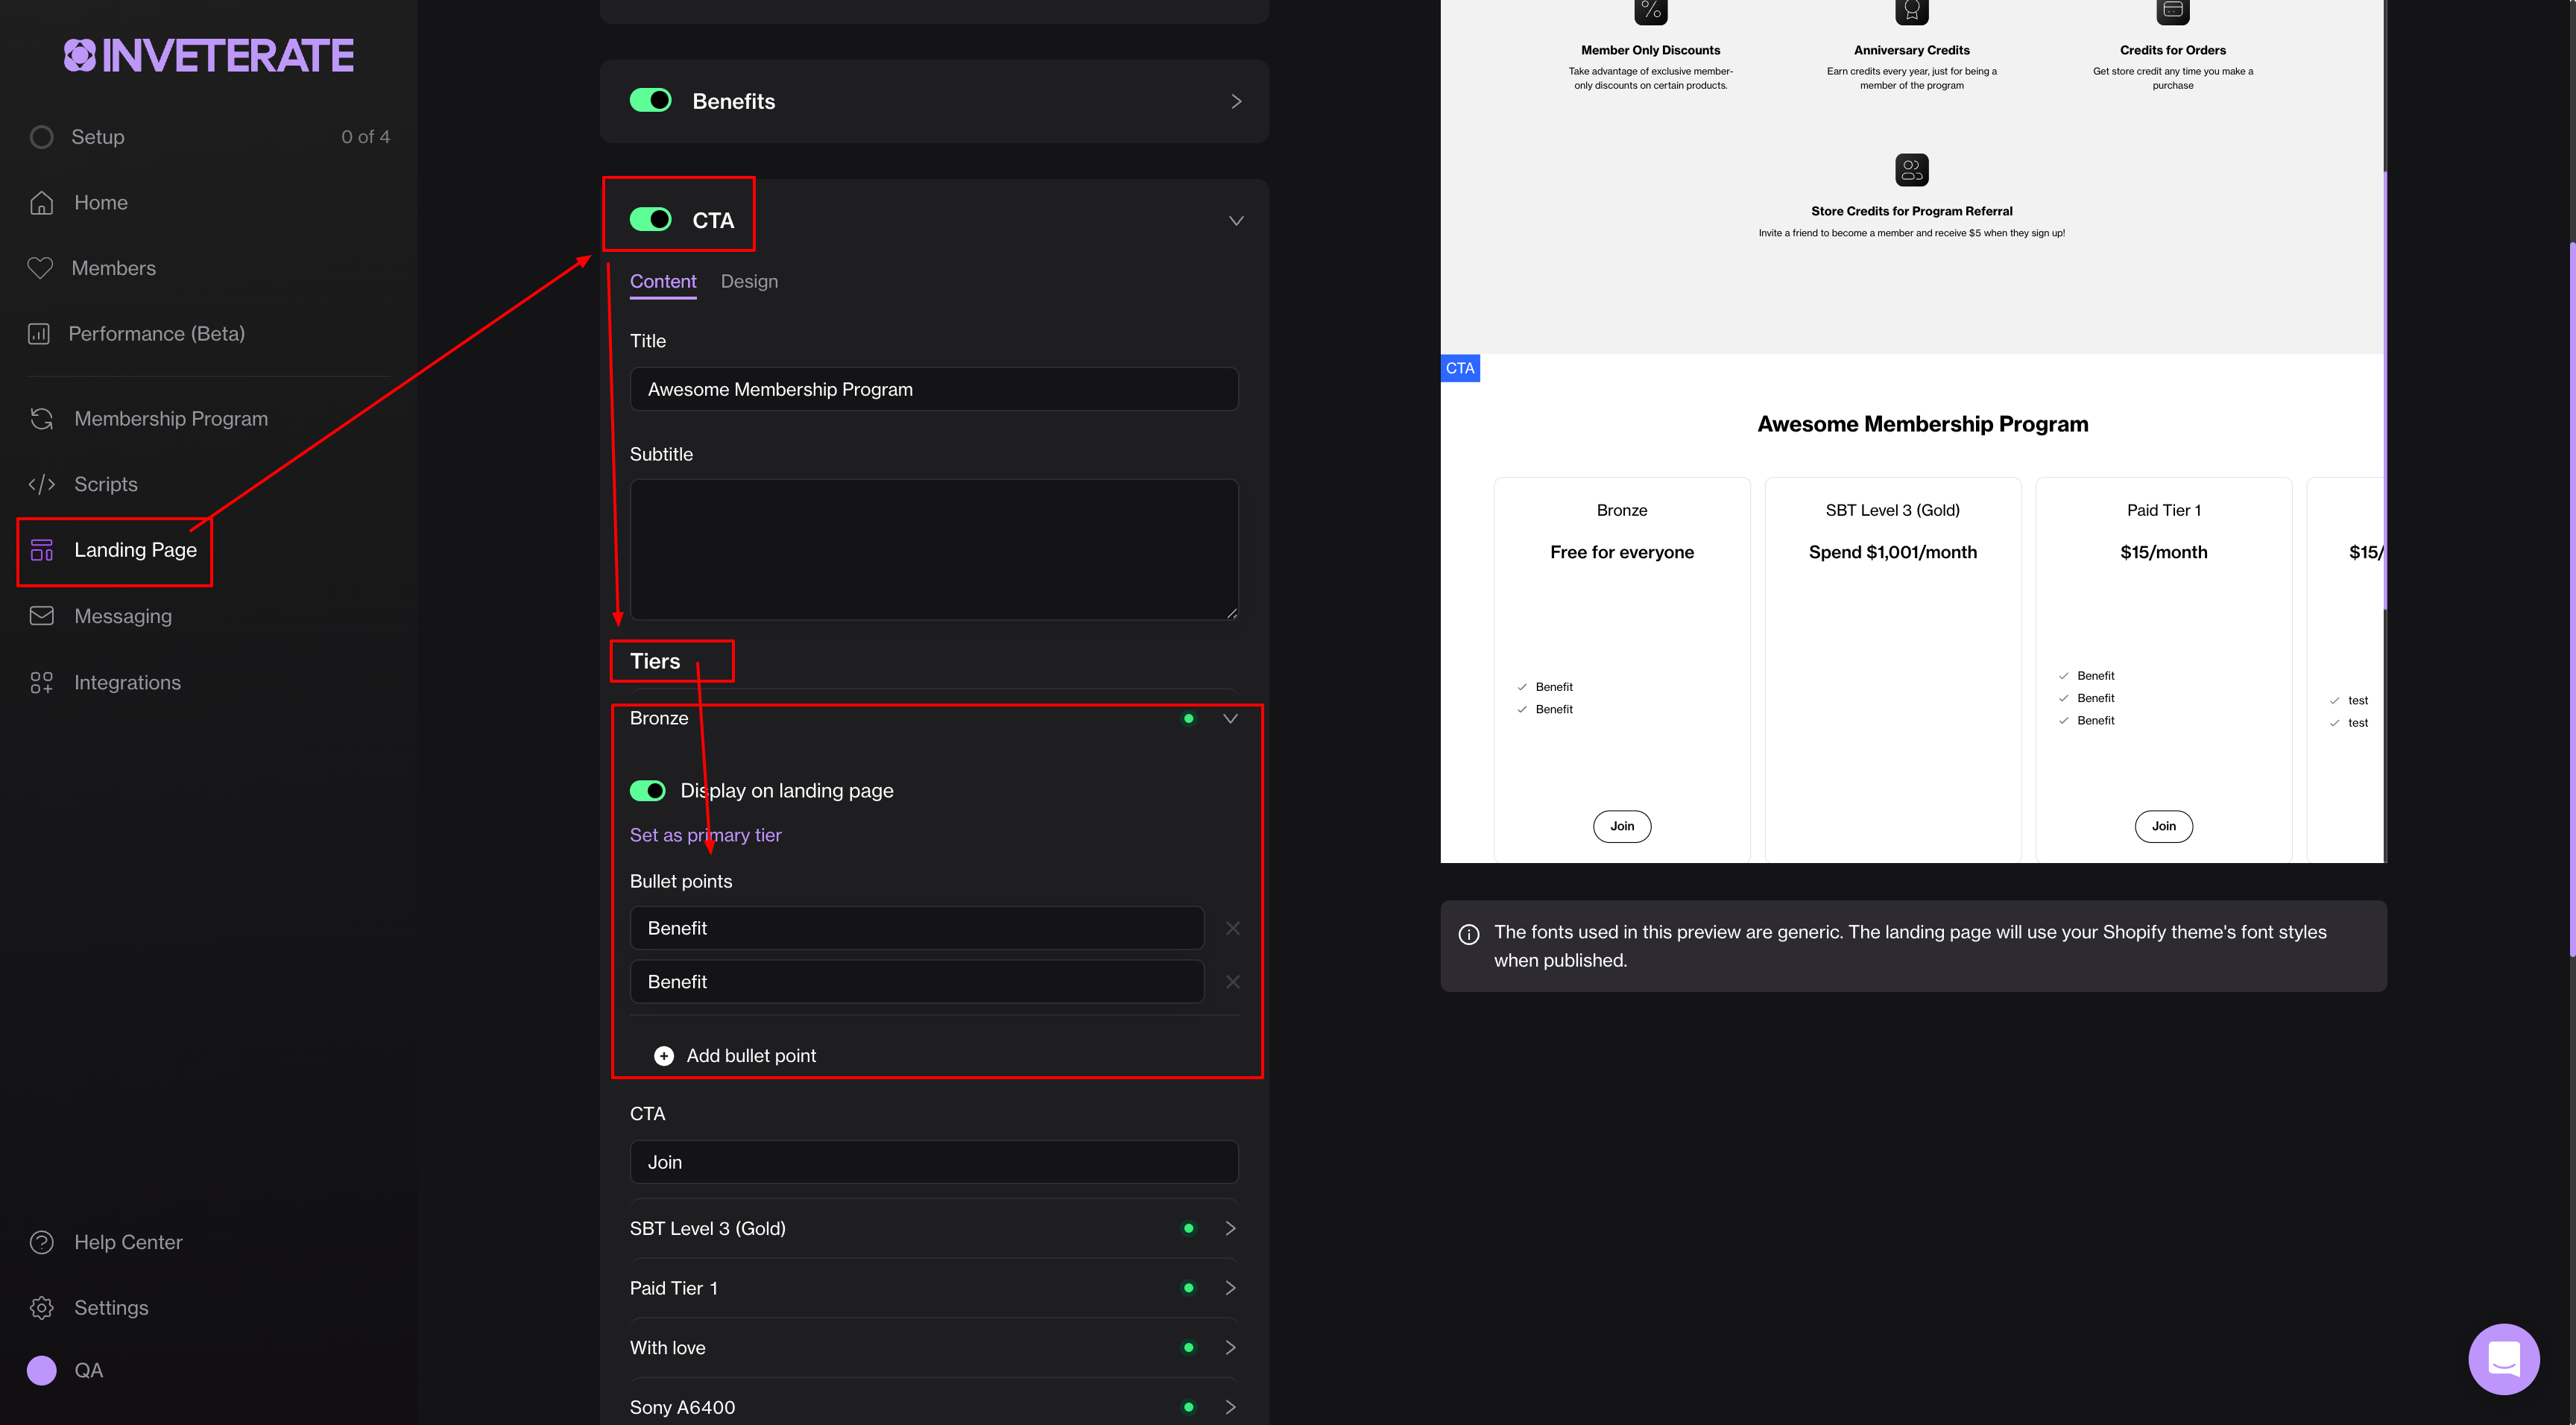
Task: Click the Home house icon in the sidebar
Action: (x=41, y=203)
